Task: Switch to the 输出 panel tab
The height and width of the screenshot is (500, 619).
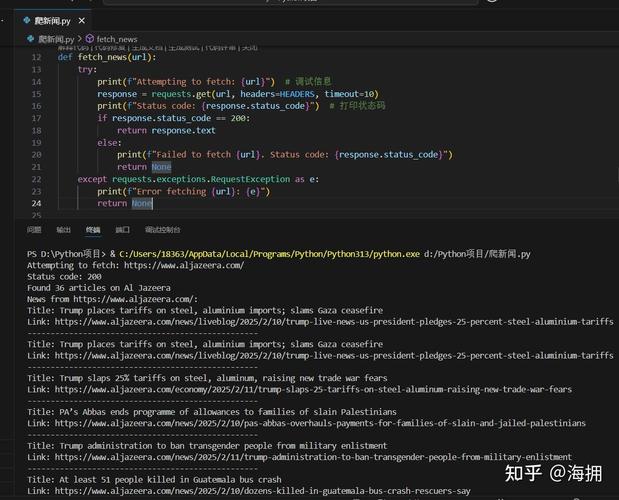Action: coord(63,230)
